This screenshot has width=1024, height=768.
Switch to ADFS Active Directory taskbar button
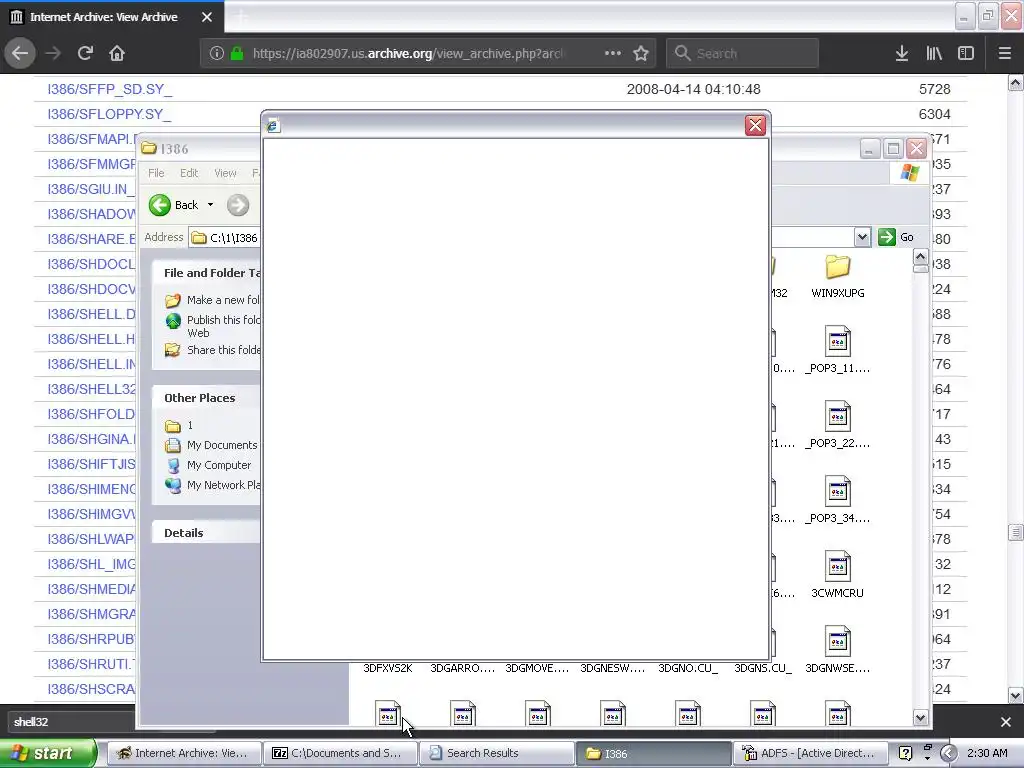(x=810, y=753)
